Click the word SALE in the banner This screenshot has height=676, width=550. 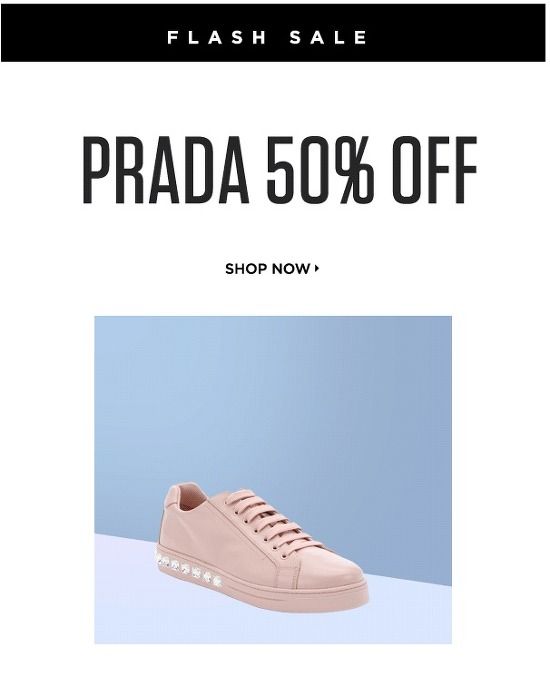(328, 38)
